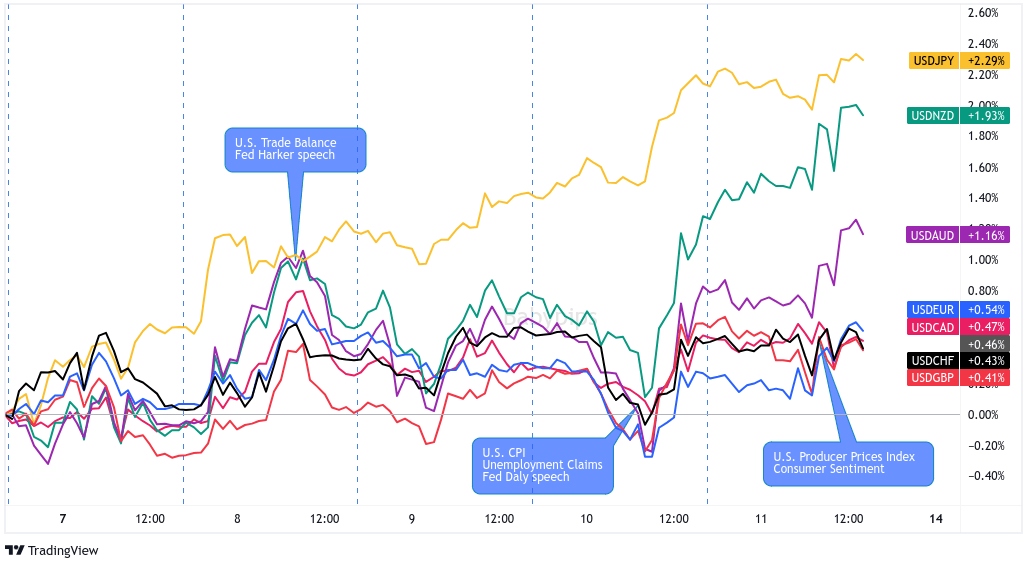
Task: Click the −0.40% price scale label
Action: pyautogui.click(x=984, y=476)
